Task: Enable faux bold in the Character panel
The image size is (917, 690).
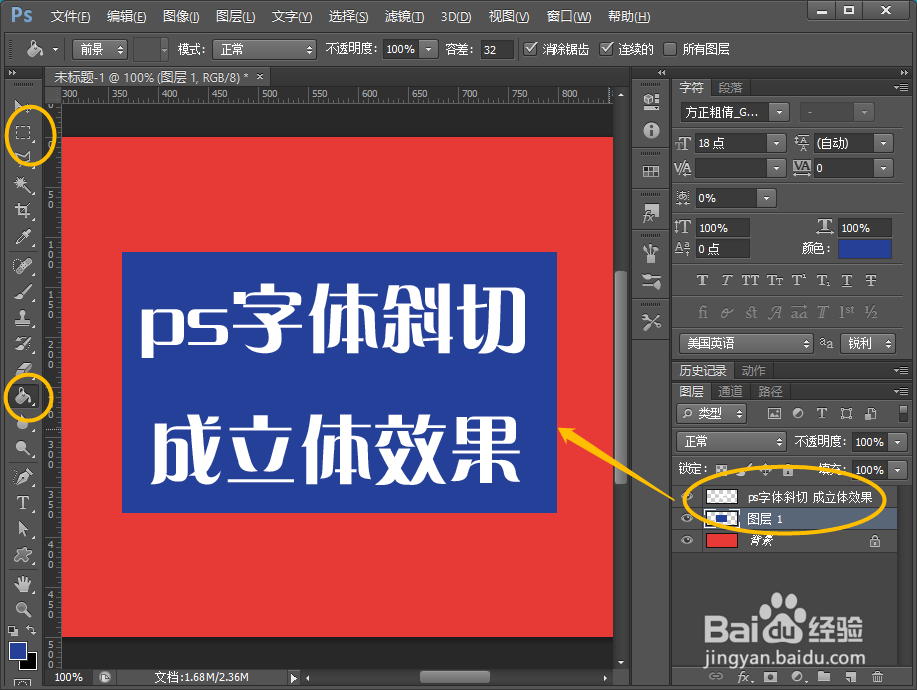Action: (x=703, y=281)
